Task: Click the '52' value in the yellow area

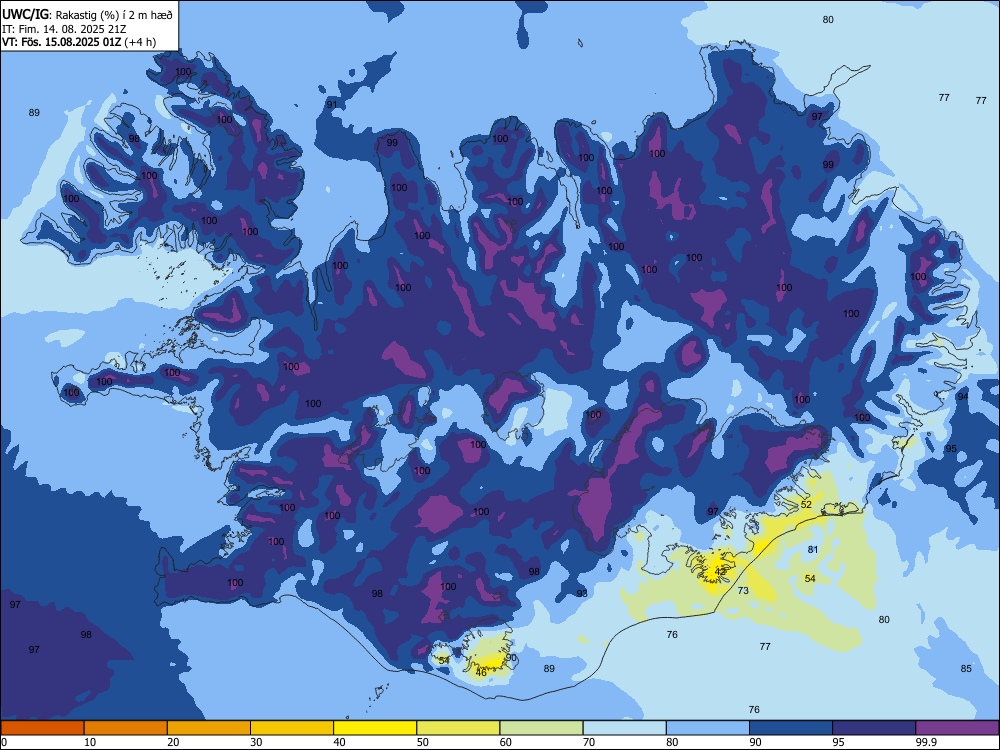Action: coord(806,504)
